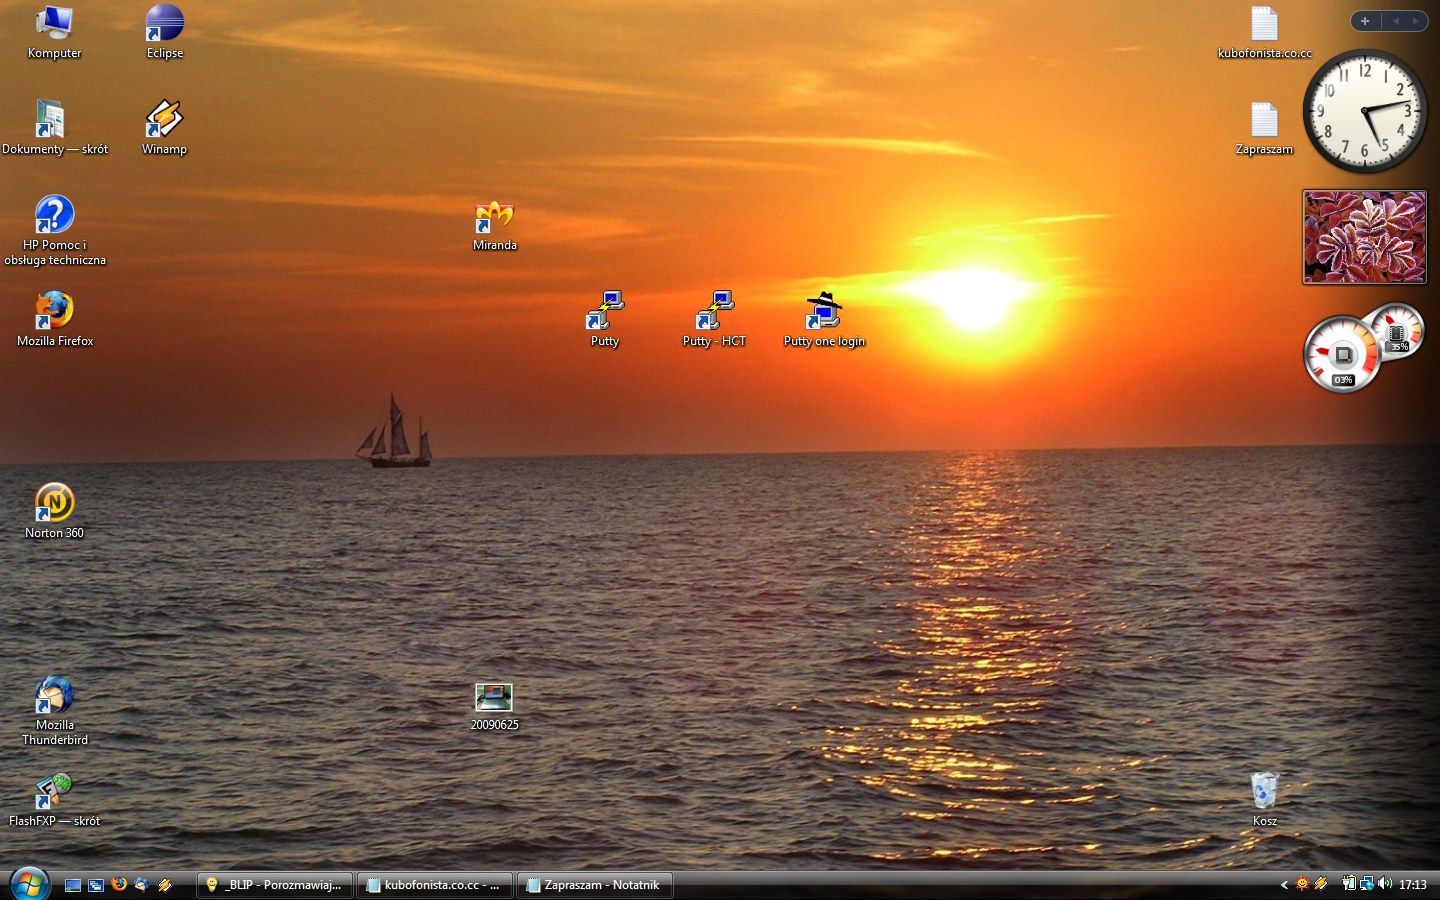Select the Miranda desktop icon
This screenshot has width=1440, height=900.
[494, 224]
